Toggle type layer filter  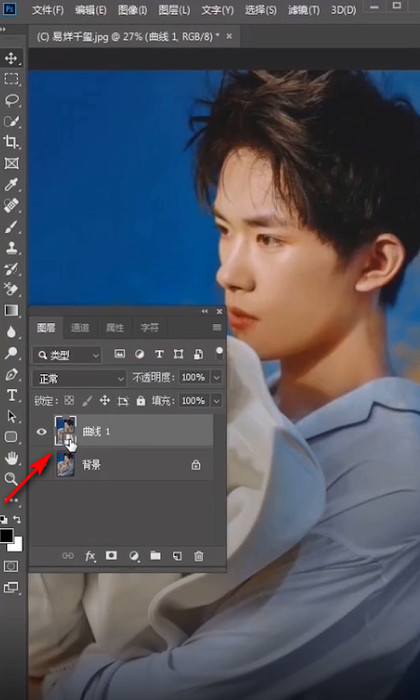click(x=159, y=354)
